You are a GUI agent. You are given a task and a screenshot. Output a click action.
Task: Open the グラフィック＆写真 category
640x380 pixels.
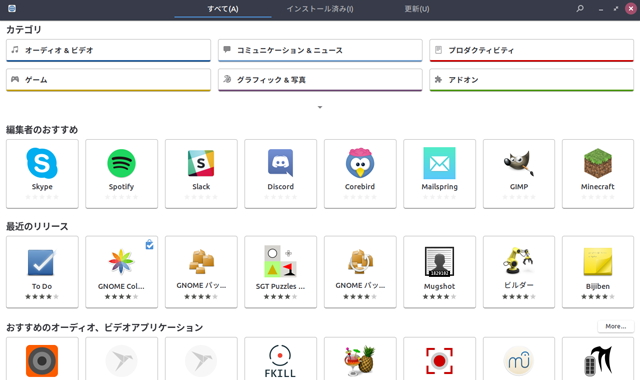click(320, 80)
